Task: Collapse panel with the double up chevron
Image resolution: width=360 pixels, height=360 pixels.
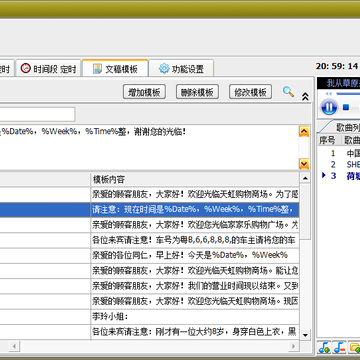Action: coord(305,96)
